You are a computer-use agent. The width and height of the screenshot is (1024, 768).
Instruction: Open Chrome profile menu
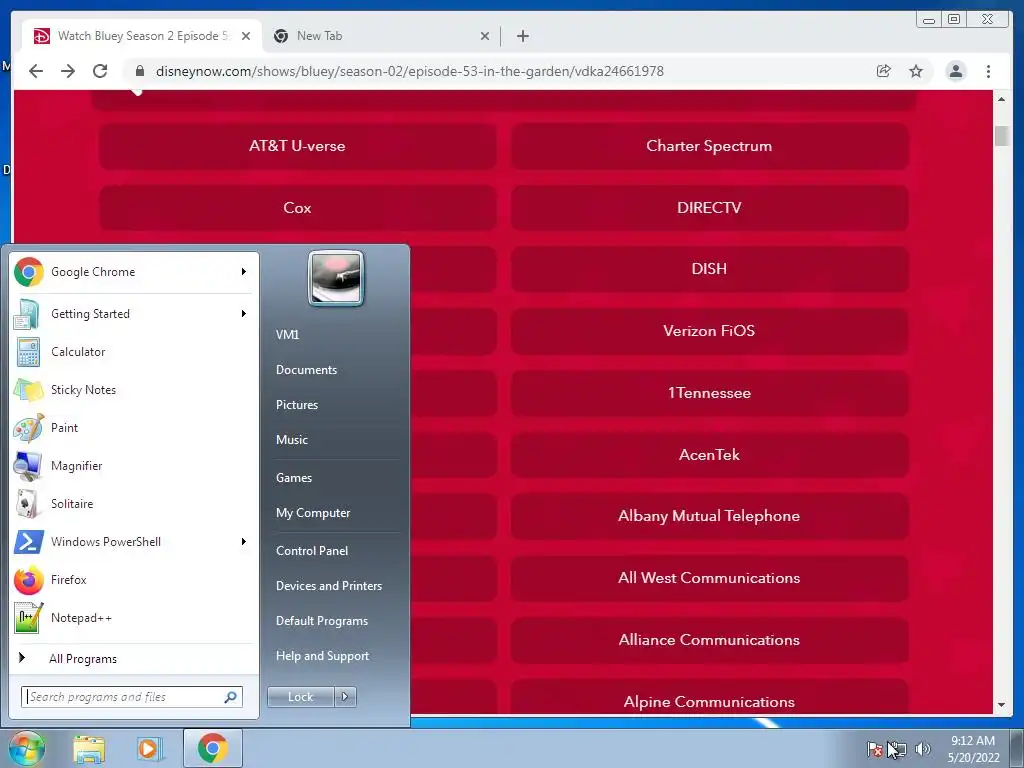click(955, 71)
